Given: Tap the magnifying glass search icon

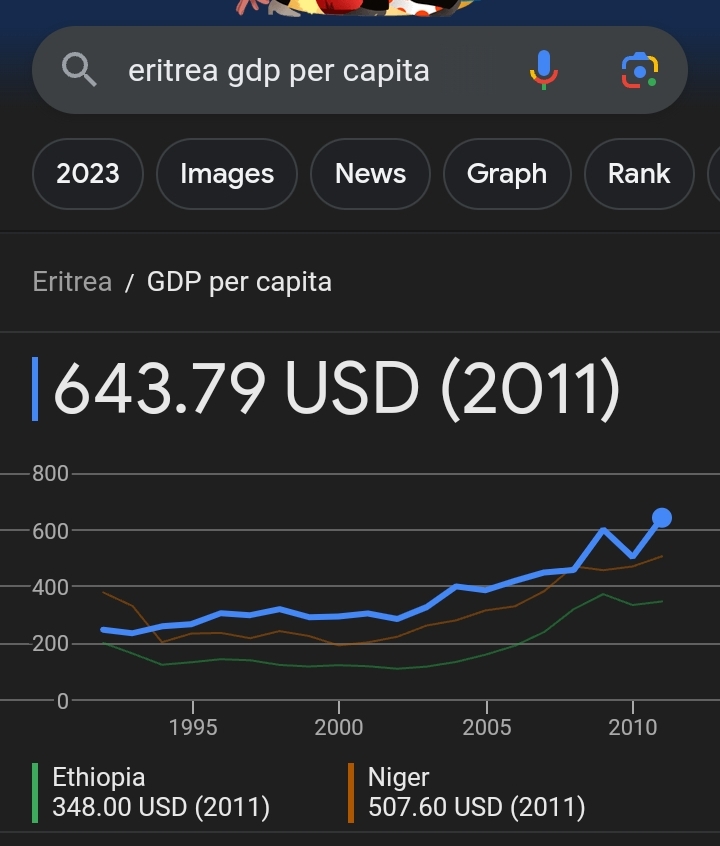Looking at the screenshot, I should 79,70.
